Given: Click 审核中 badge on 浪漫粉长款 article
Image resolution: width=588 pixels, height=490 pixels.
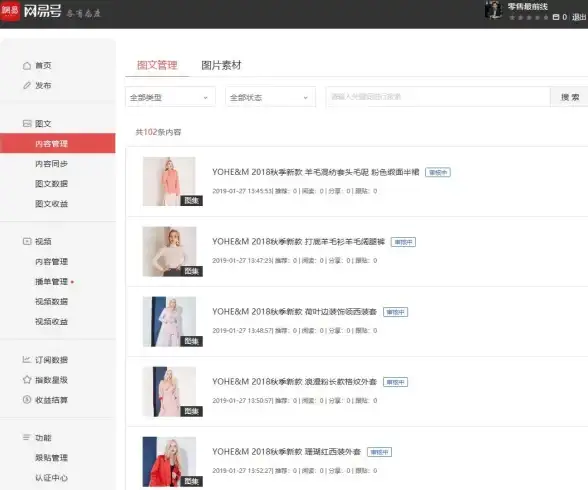Looking at the screenshot, I should 395,382.
